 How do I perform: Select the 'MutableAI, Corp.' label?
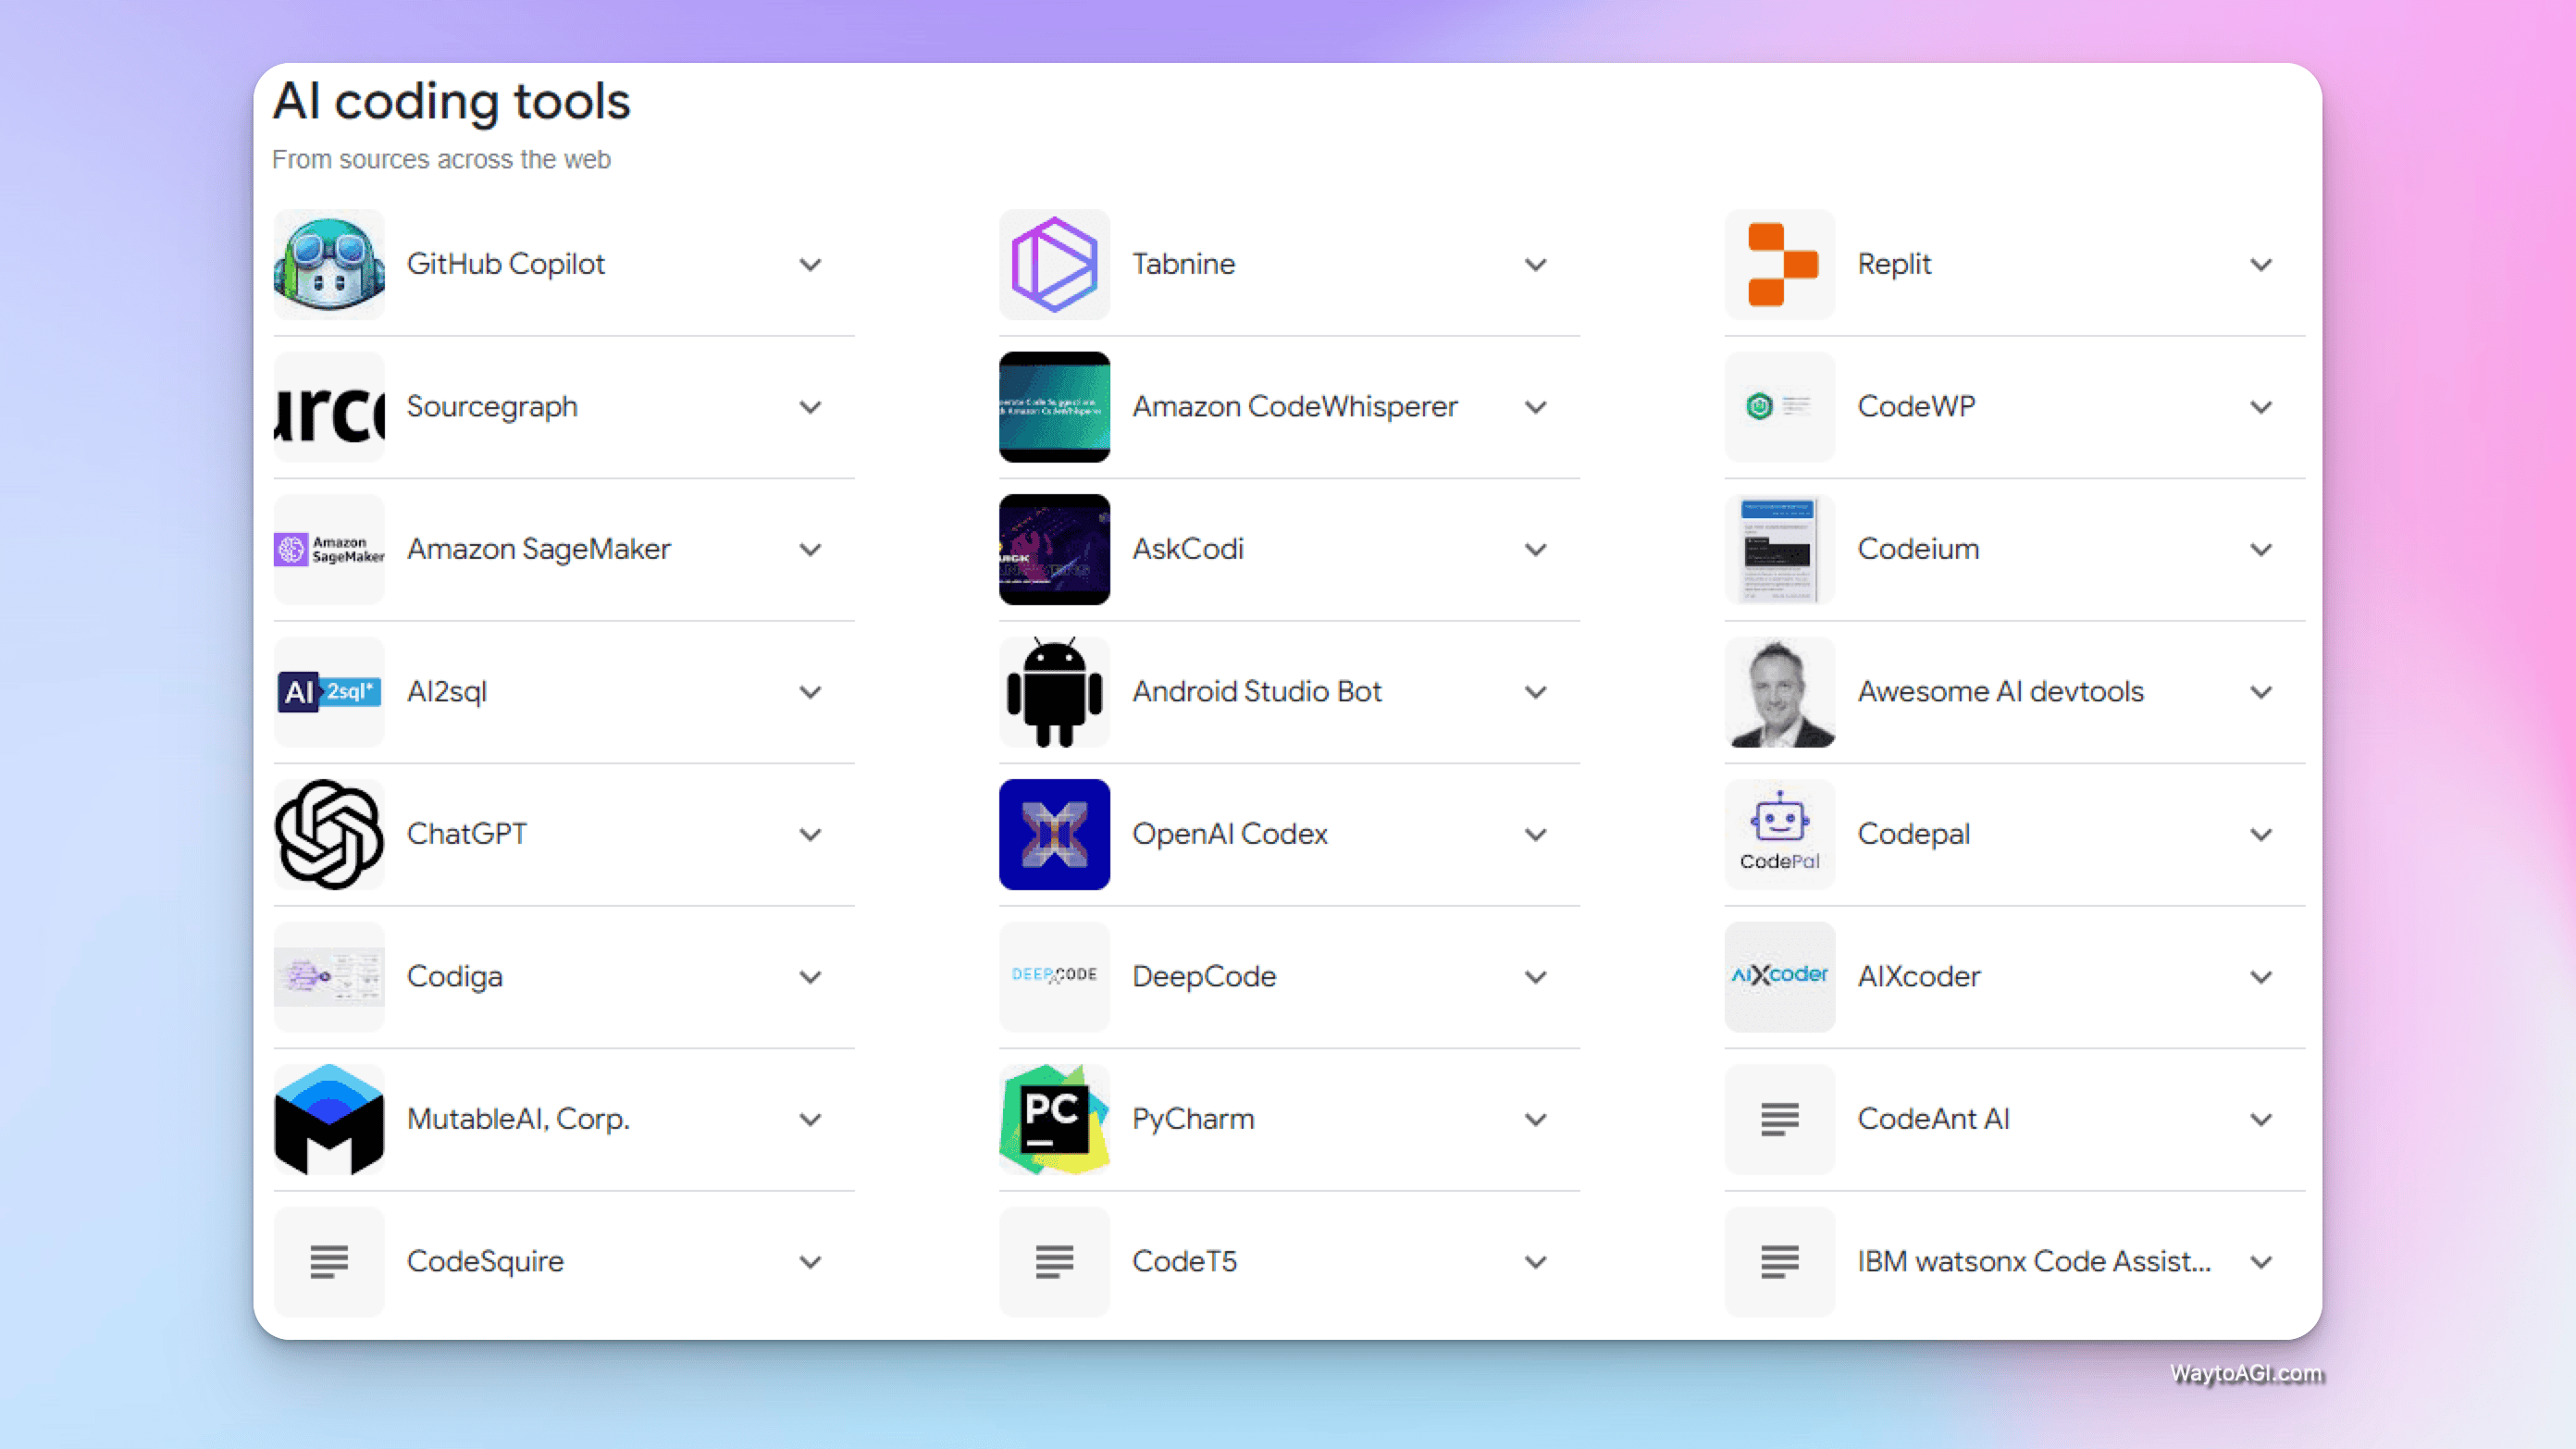(518, 1119)
